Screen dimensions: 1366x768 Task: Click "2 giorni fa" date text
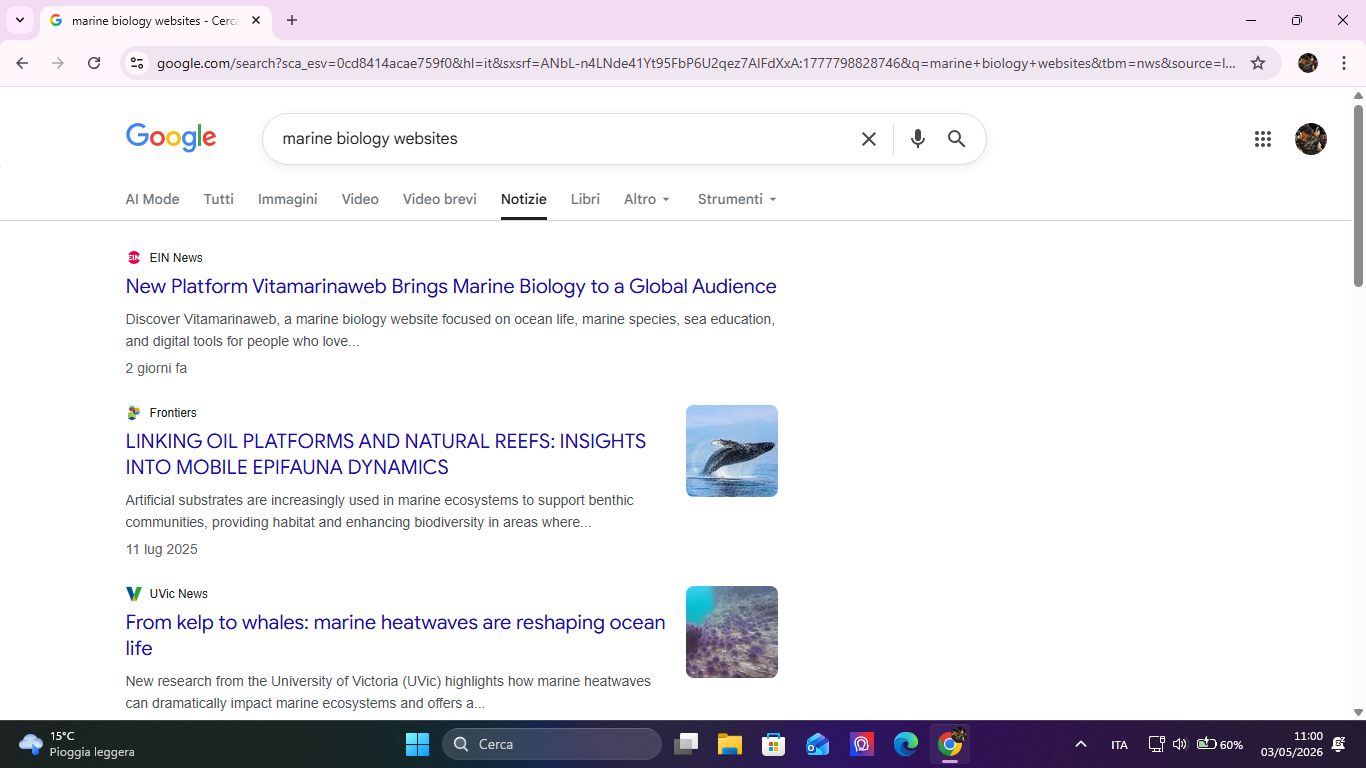point(156,368)
